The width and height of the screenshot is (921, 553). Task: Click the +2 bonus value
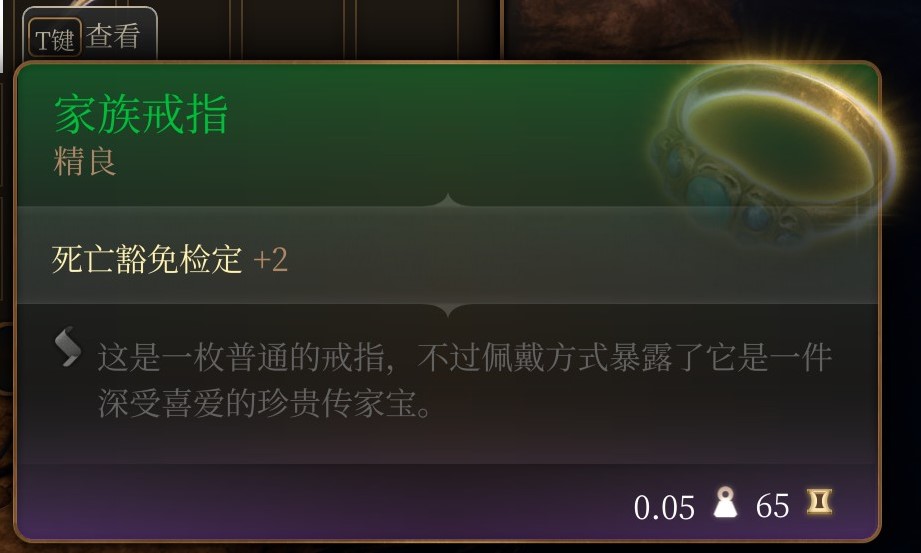[270, 259]
